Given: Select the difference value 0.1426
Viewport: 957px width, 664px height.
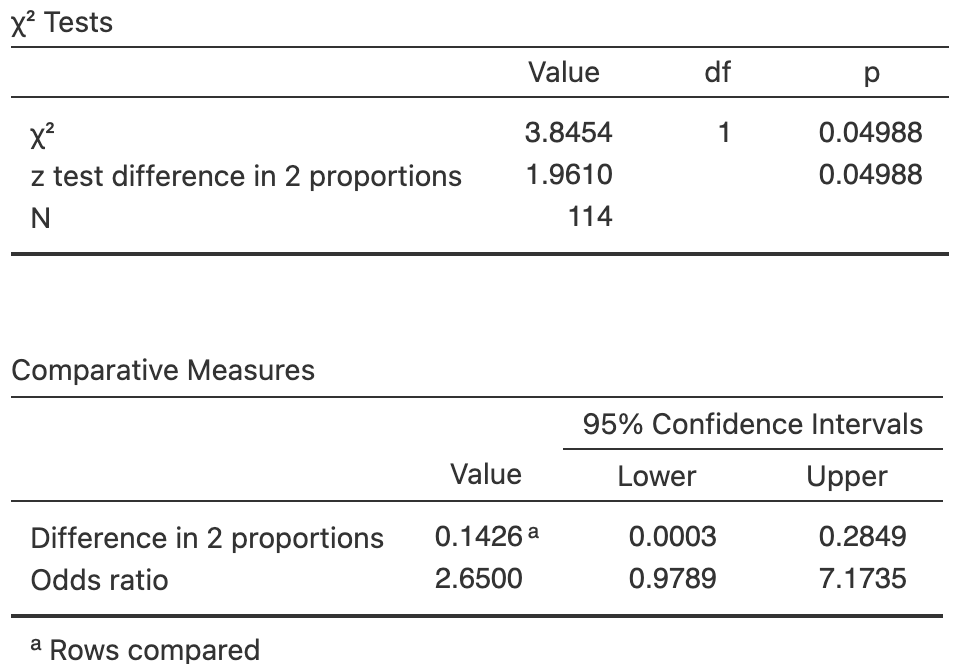Looking at the screenshot, I should (x=478, y=537).
